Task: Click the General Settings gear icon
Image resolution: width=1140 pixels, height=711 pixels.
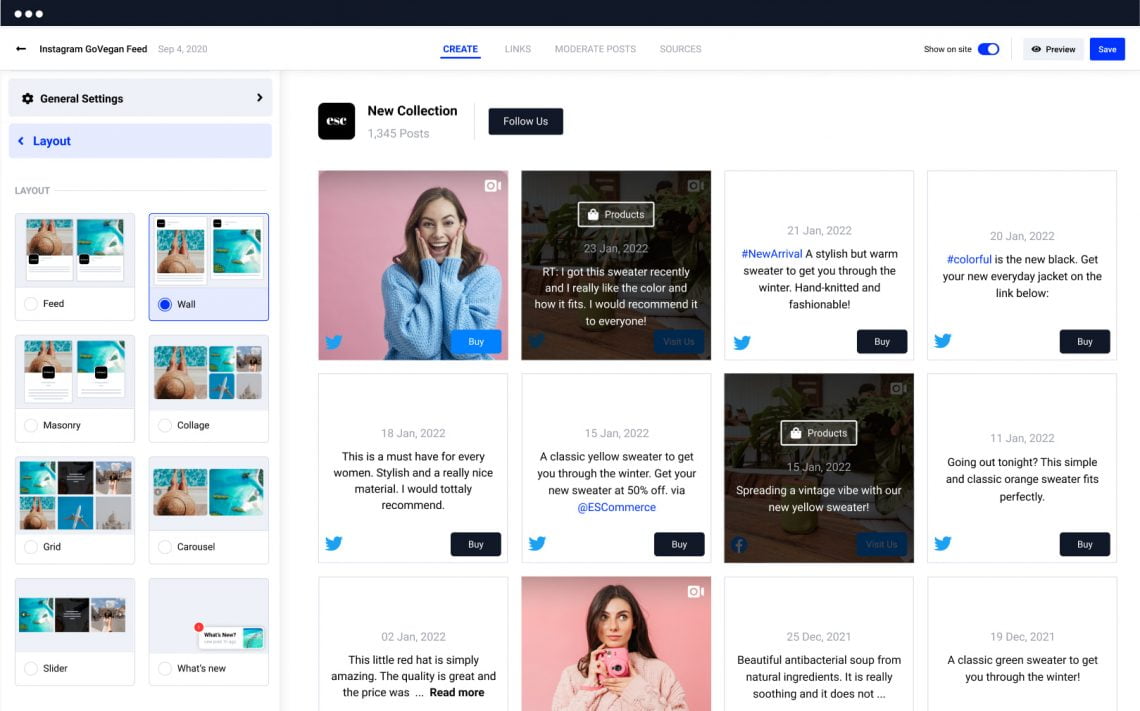Action: coord(28,98)
